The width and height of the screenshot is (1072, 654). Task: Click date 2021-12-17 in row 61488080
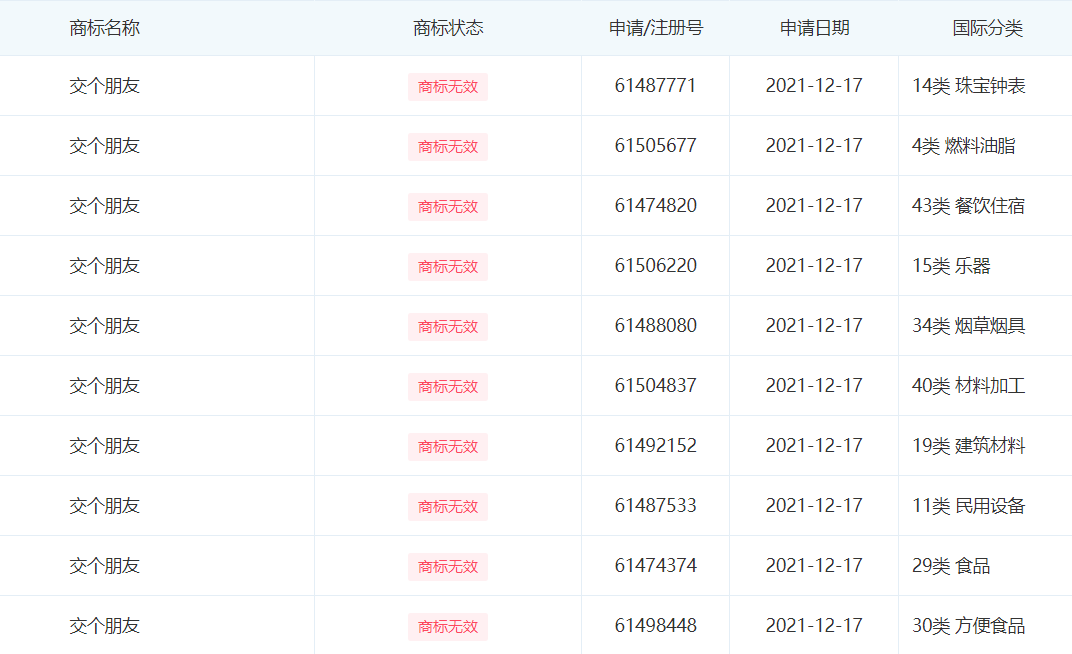click(814, 325)
